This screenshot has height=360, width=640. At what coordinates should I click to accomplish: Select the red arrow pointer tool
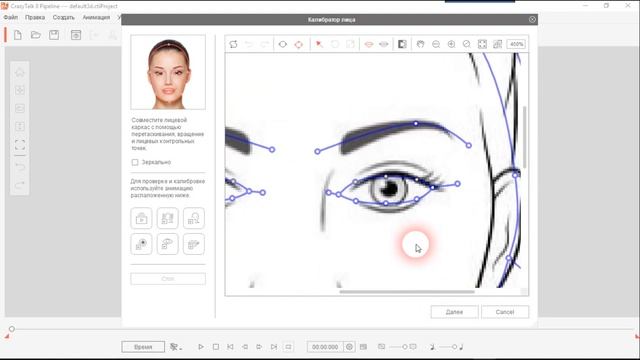point(319,44)
